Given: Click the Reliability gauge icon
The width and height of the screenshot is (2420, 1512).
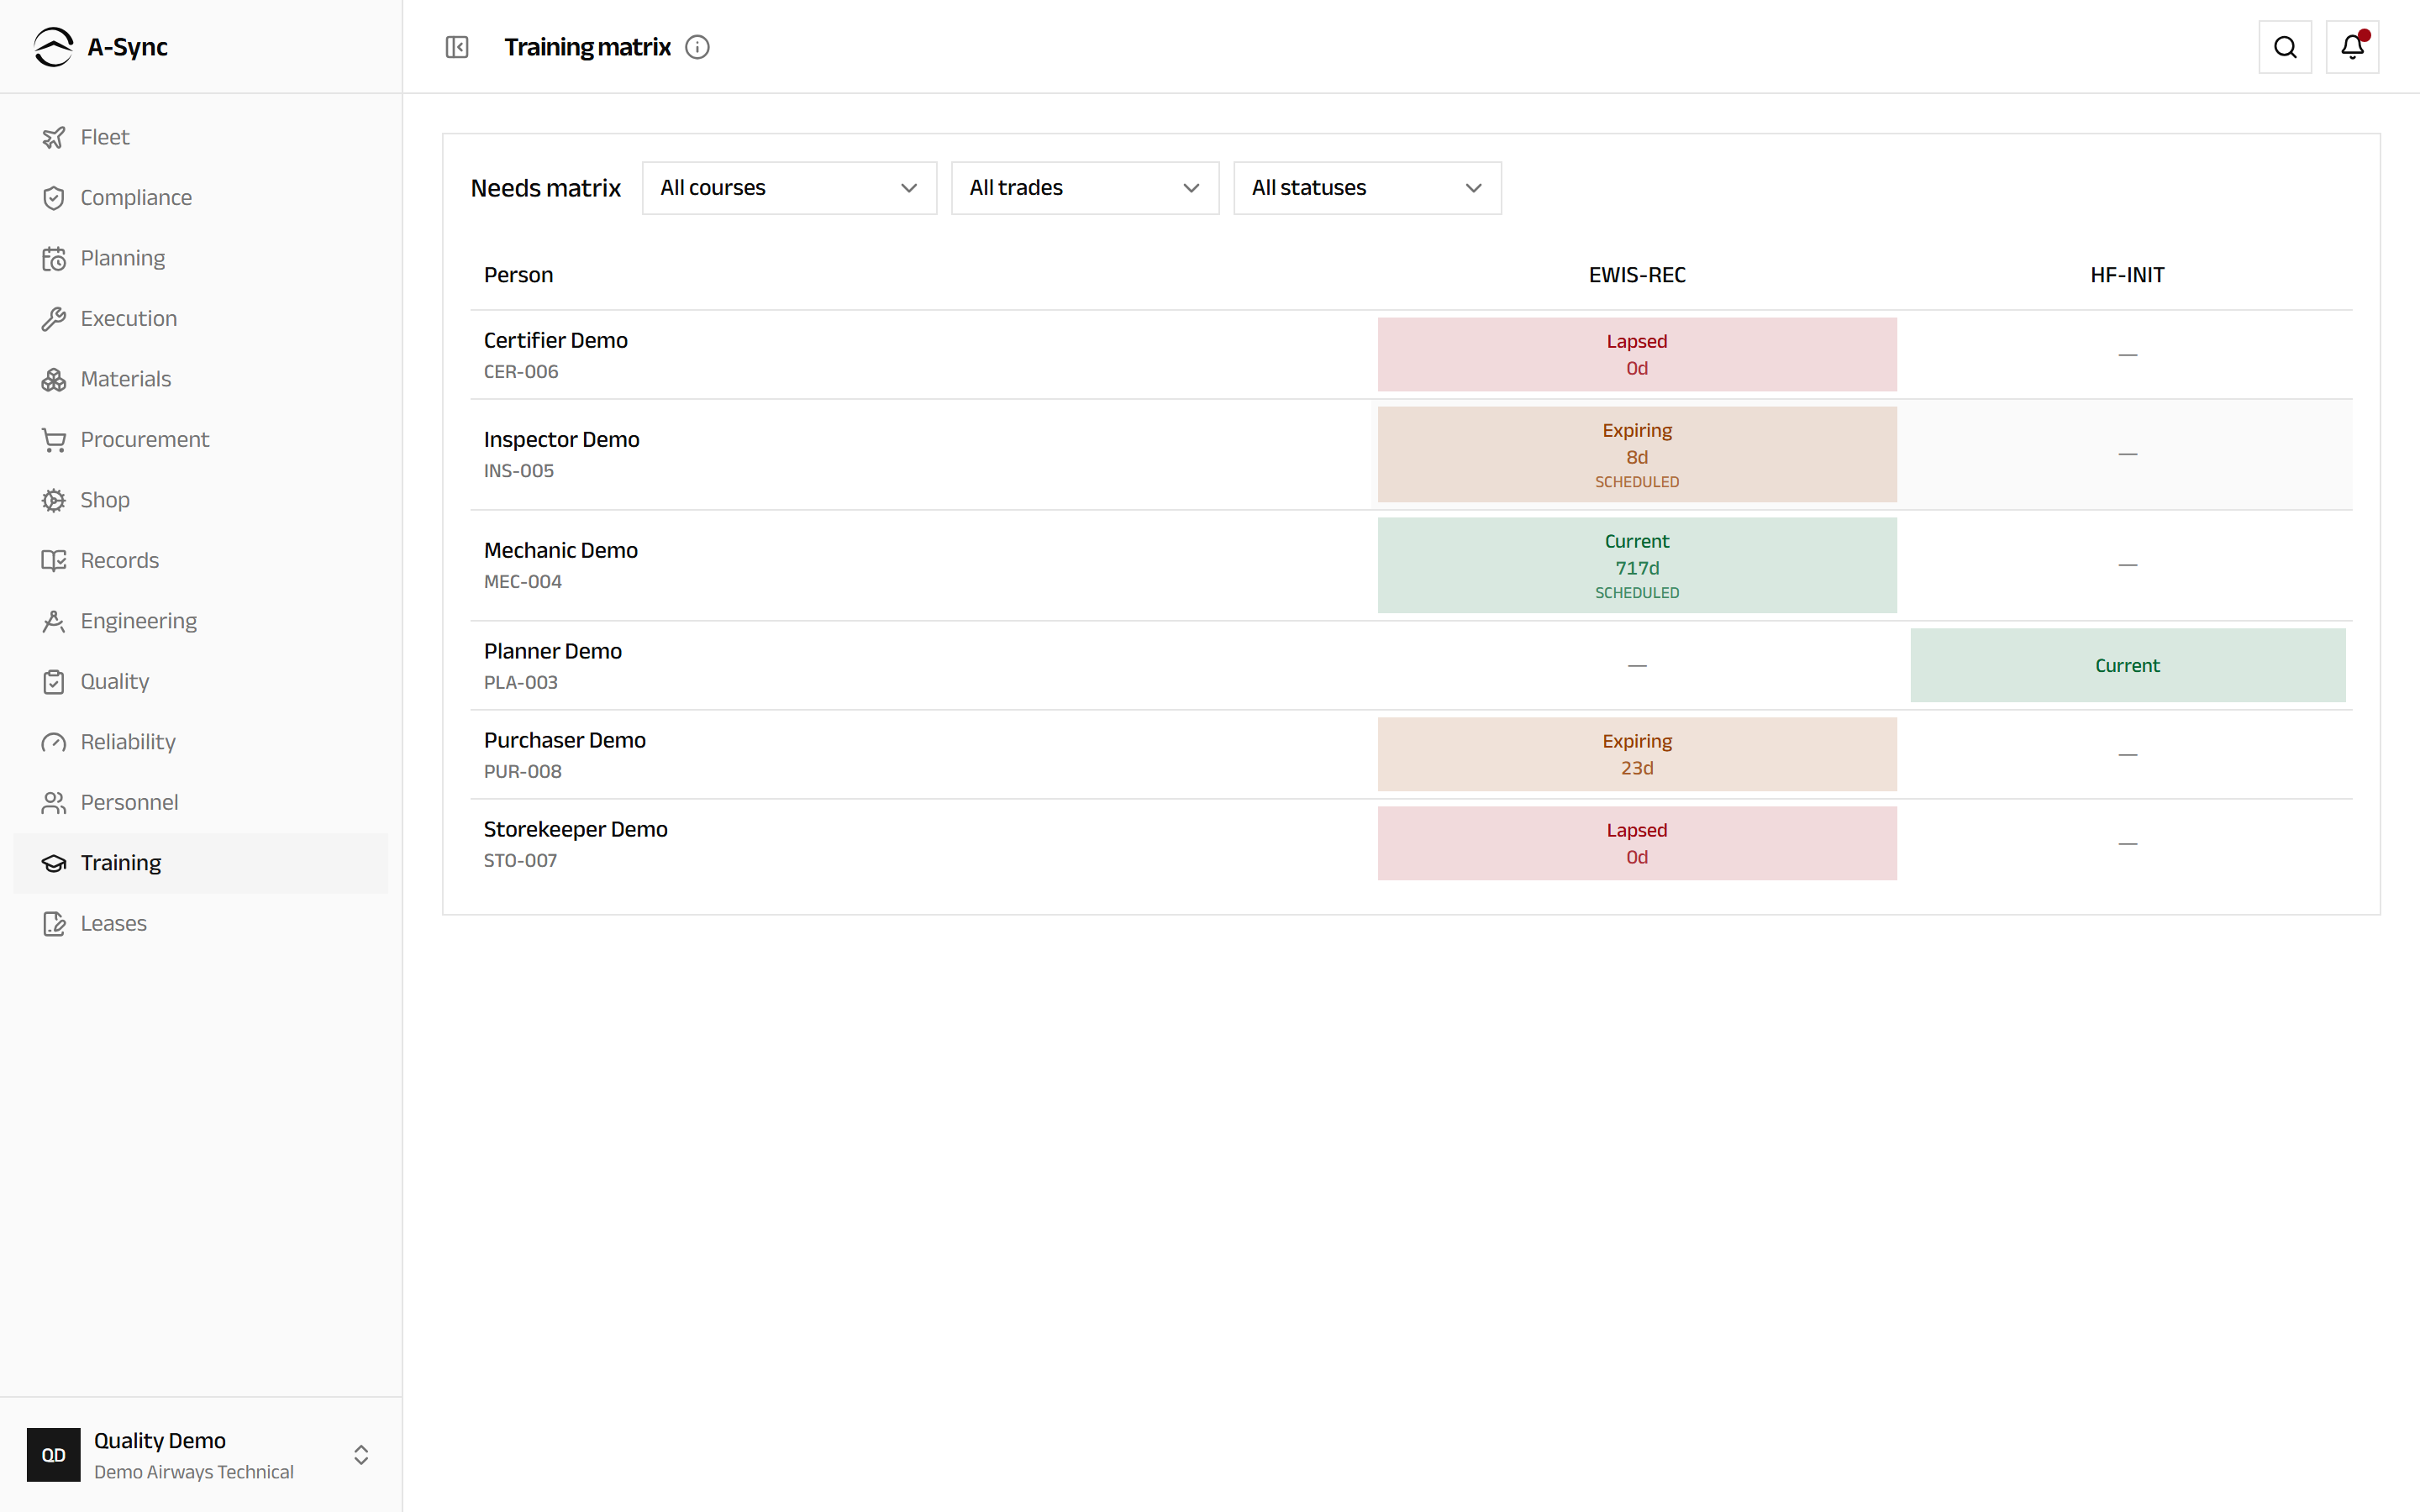Looking at the screenshot, I should [x=54, y=742].
